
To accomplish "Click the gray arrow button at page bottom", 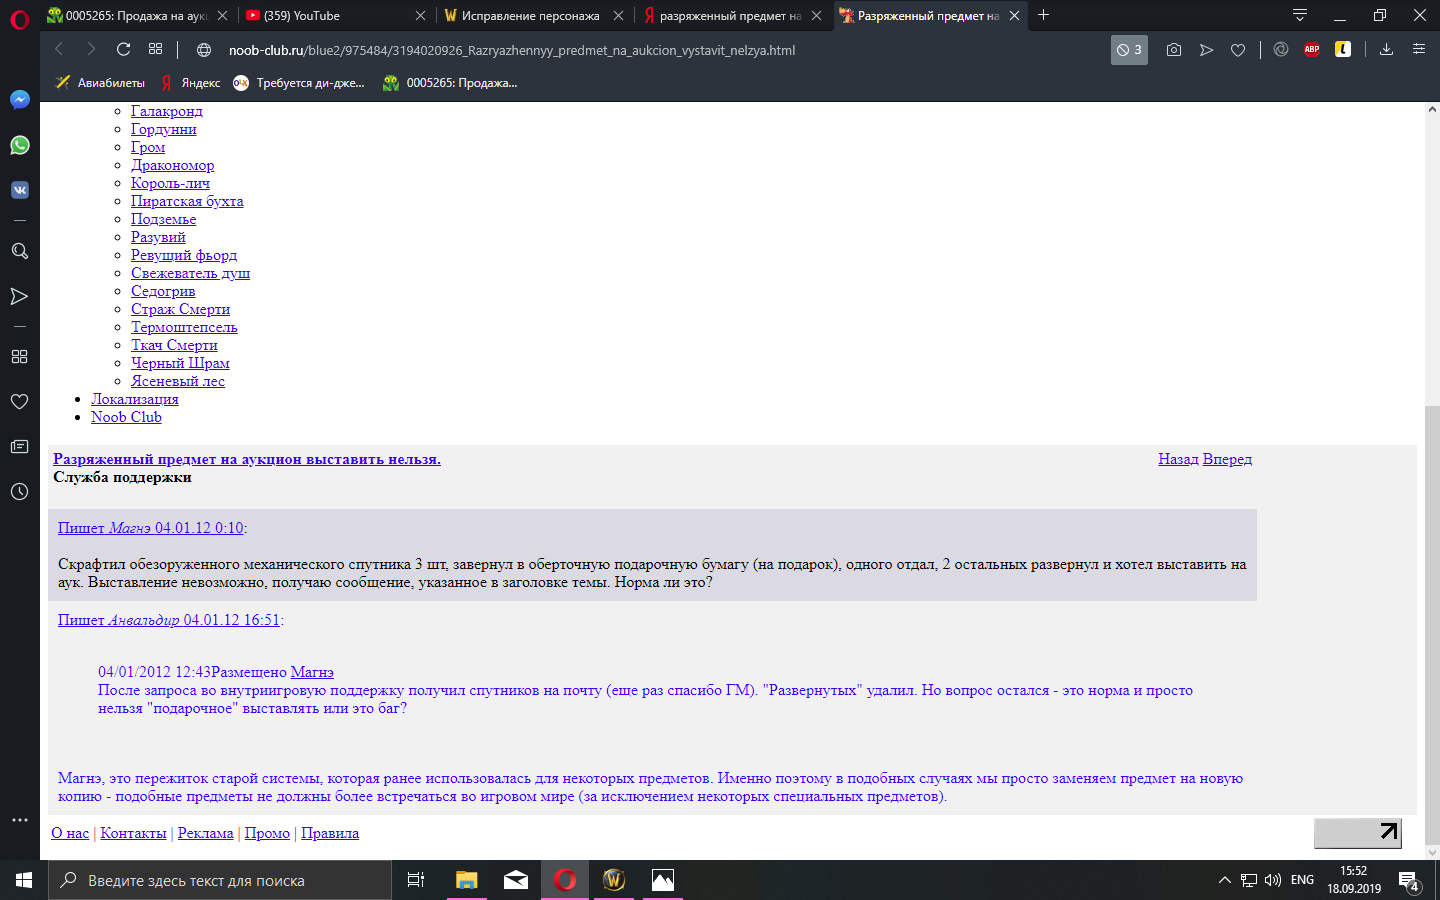I will [x=1357, y=833].
